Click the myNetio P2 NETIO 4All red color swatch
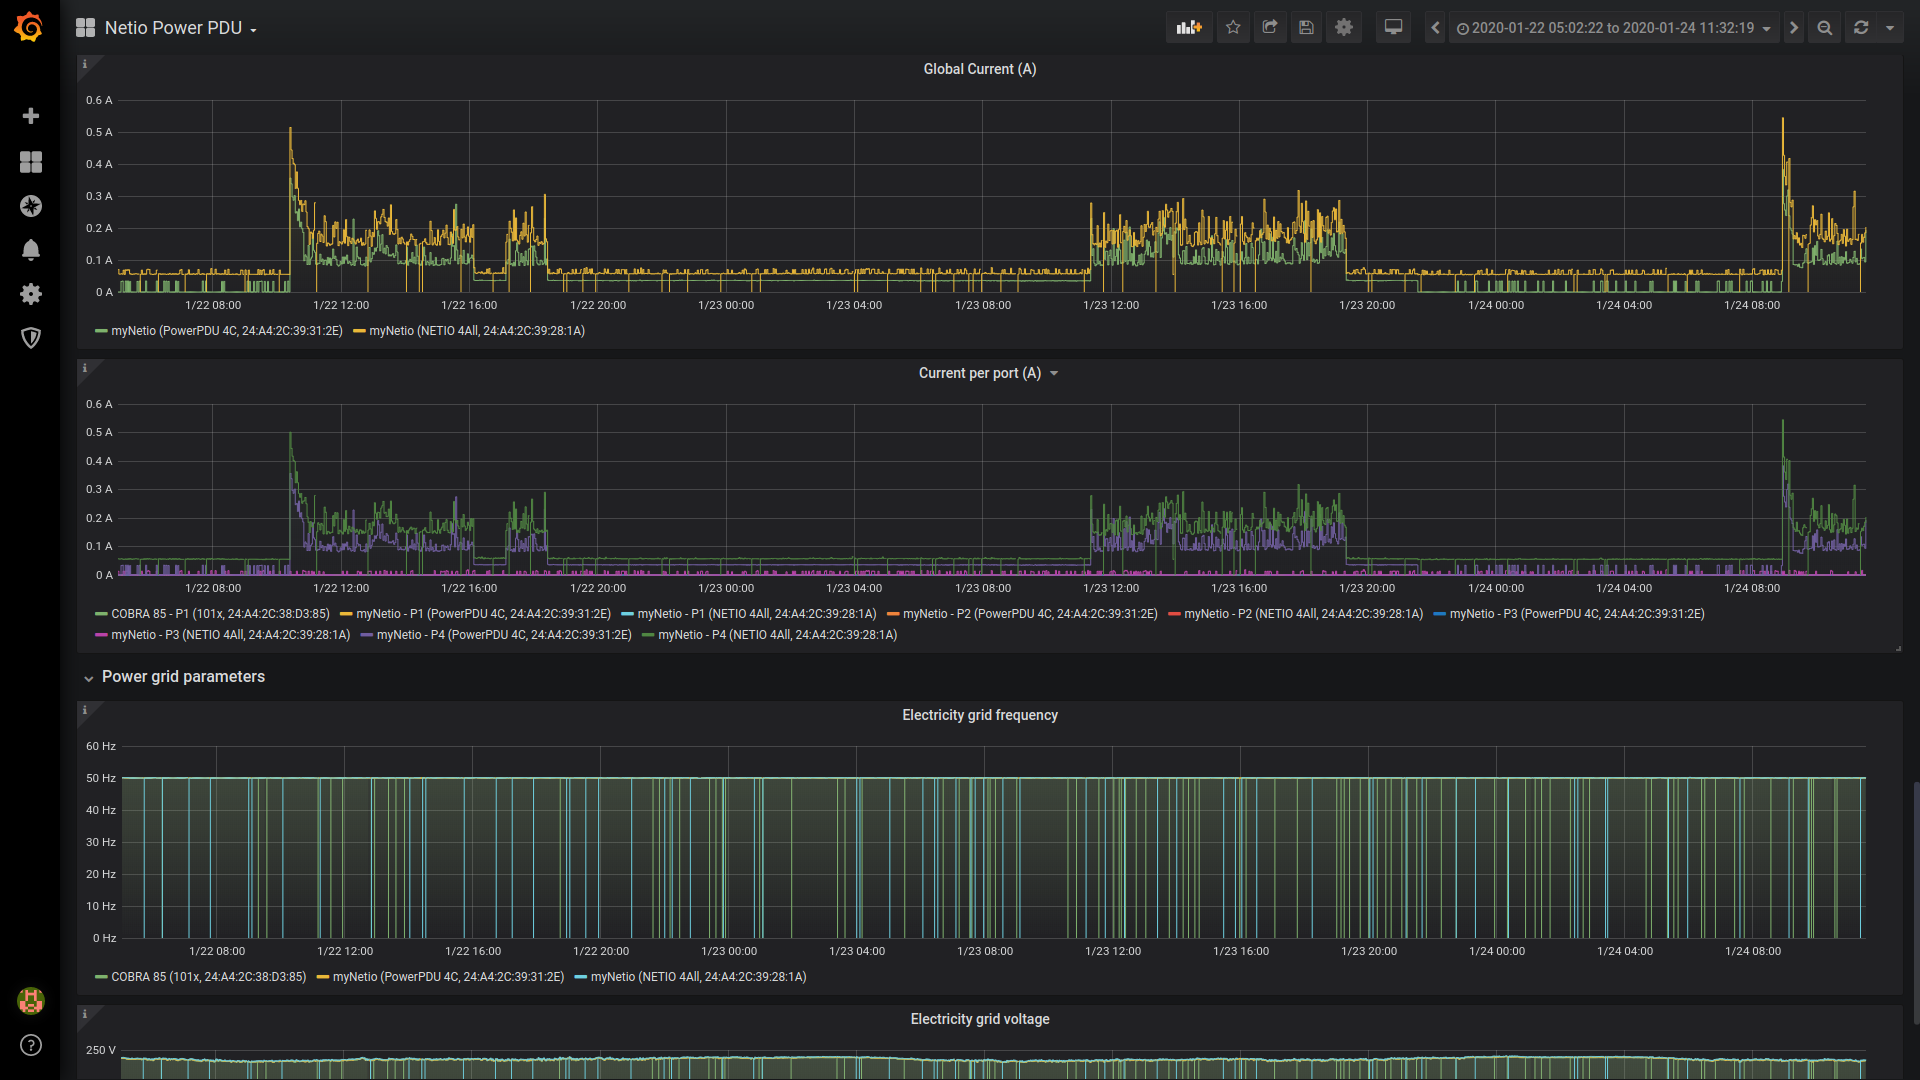The width and height of the screenshot is (1920, 1080). click(1174, 614)
